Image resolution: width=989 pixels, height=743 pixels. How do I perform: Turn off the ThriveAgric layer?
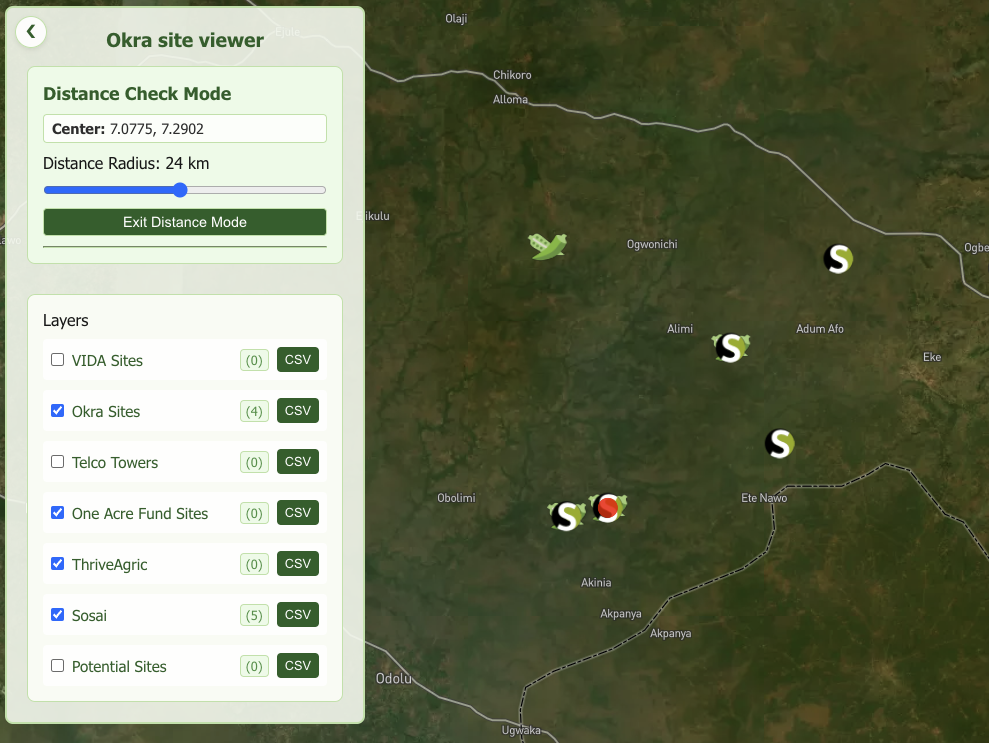click(x=58, y=564)
